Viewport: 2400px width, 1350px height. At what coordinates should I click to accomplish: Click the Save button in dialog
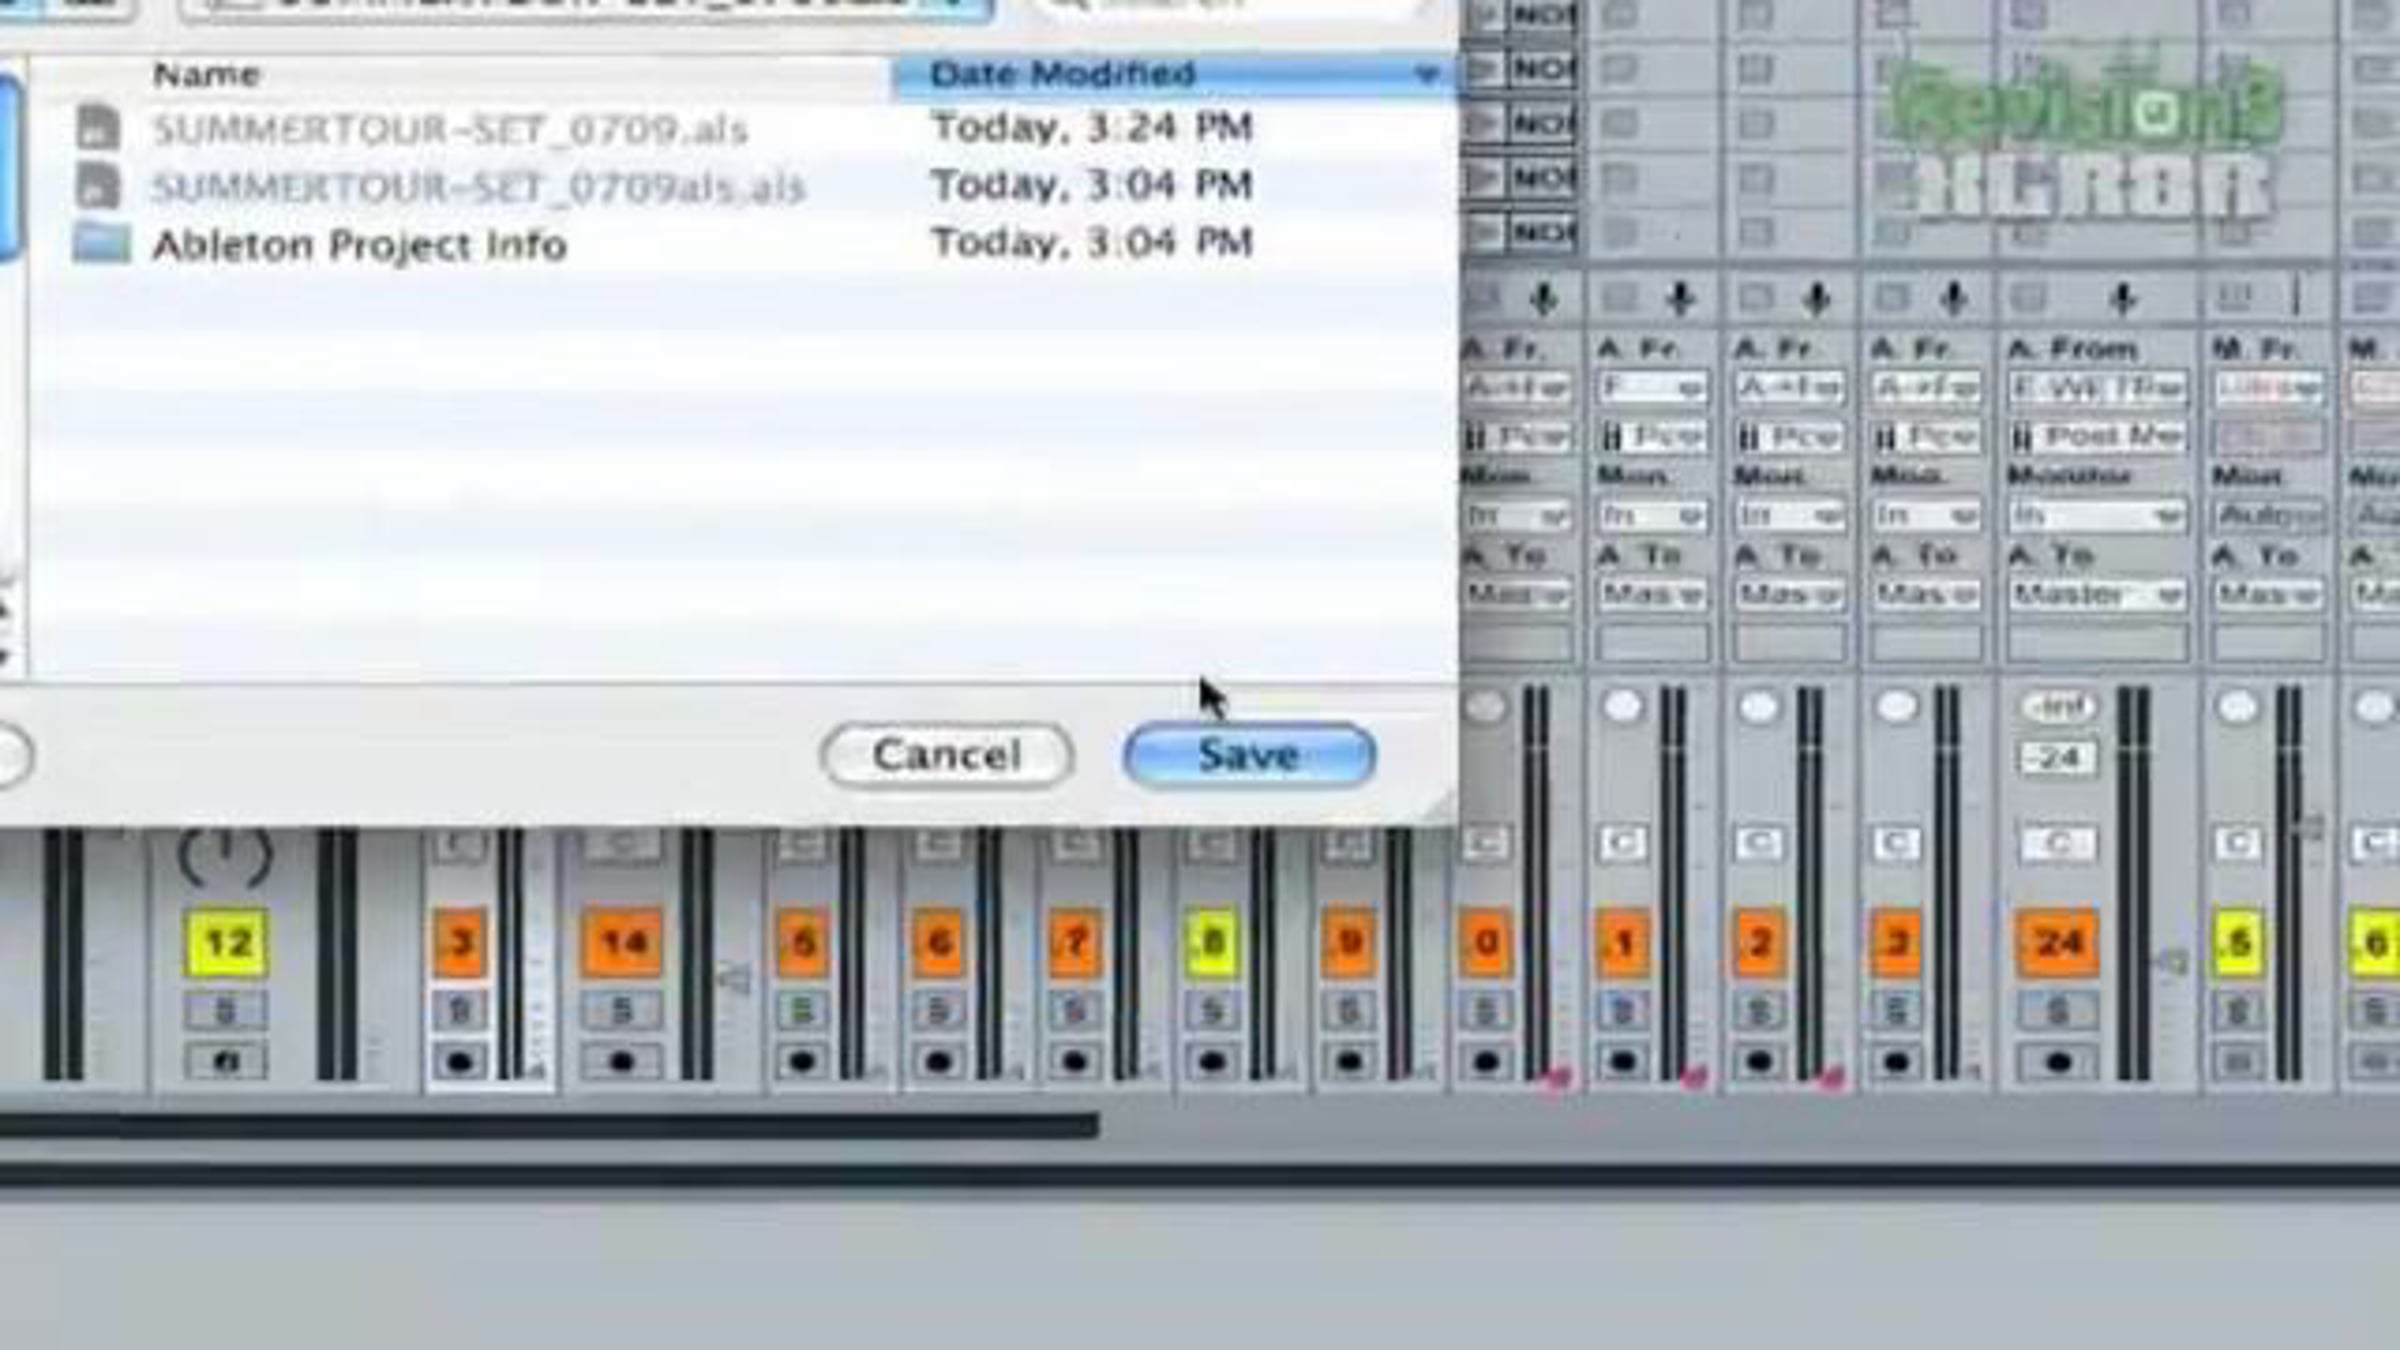click(1249, 755)
